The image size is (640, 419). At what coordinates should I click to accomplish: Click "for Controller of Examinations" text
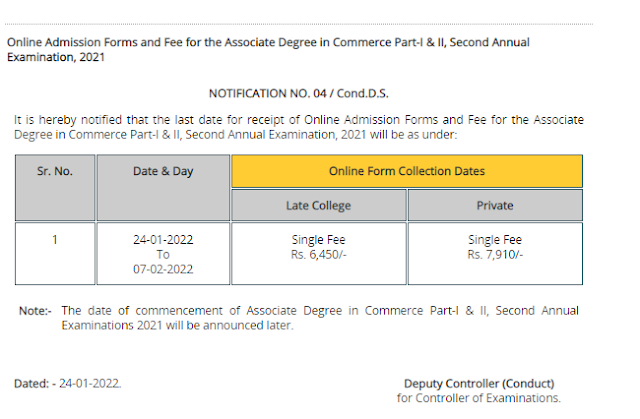tap(479, 398)
